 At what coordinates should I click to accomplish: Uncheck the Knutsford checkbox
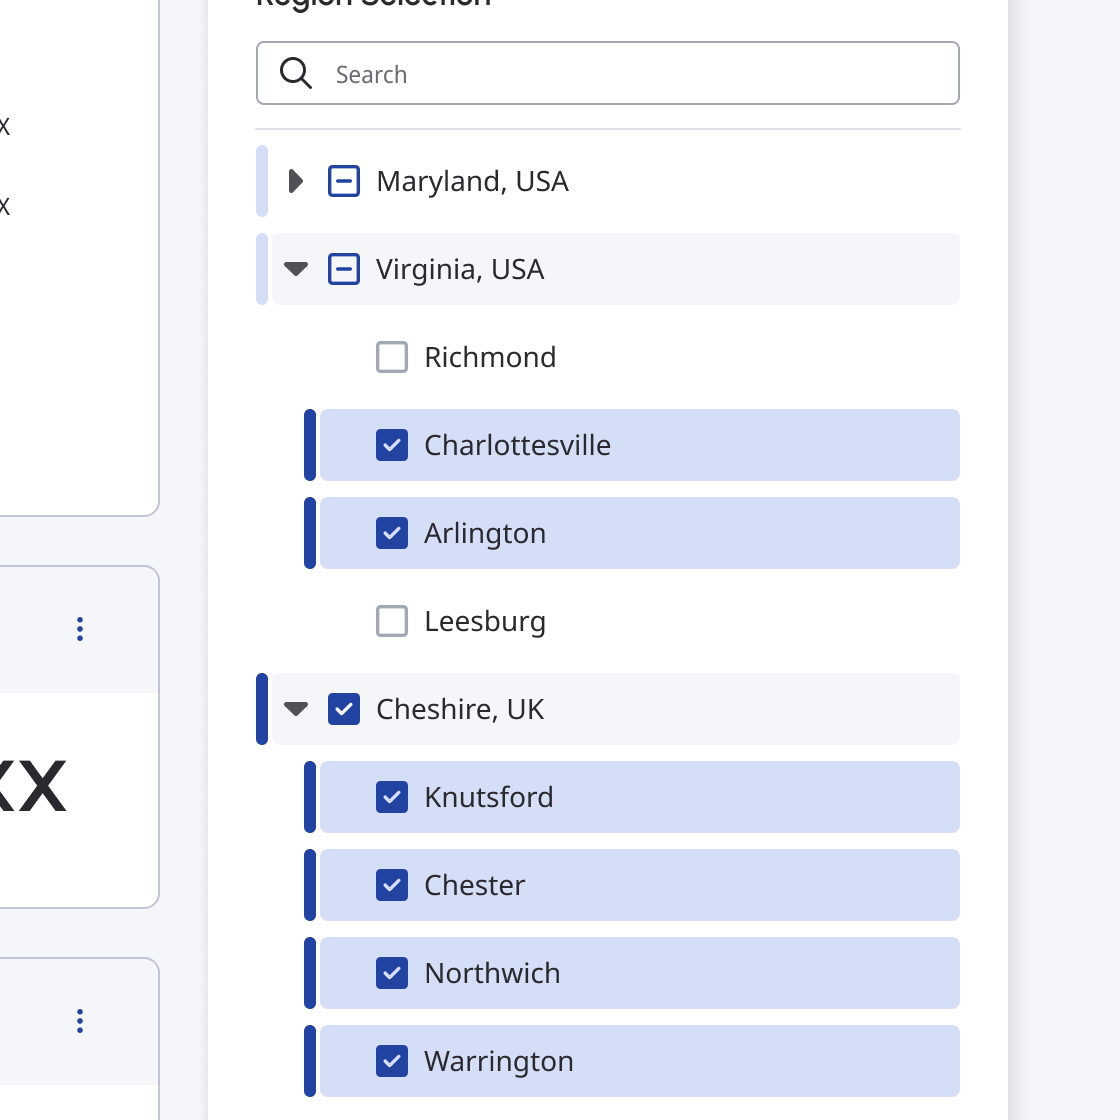point(392,797)
